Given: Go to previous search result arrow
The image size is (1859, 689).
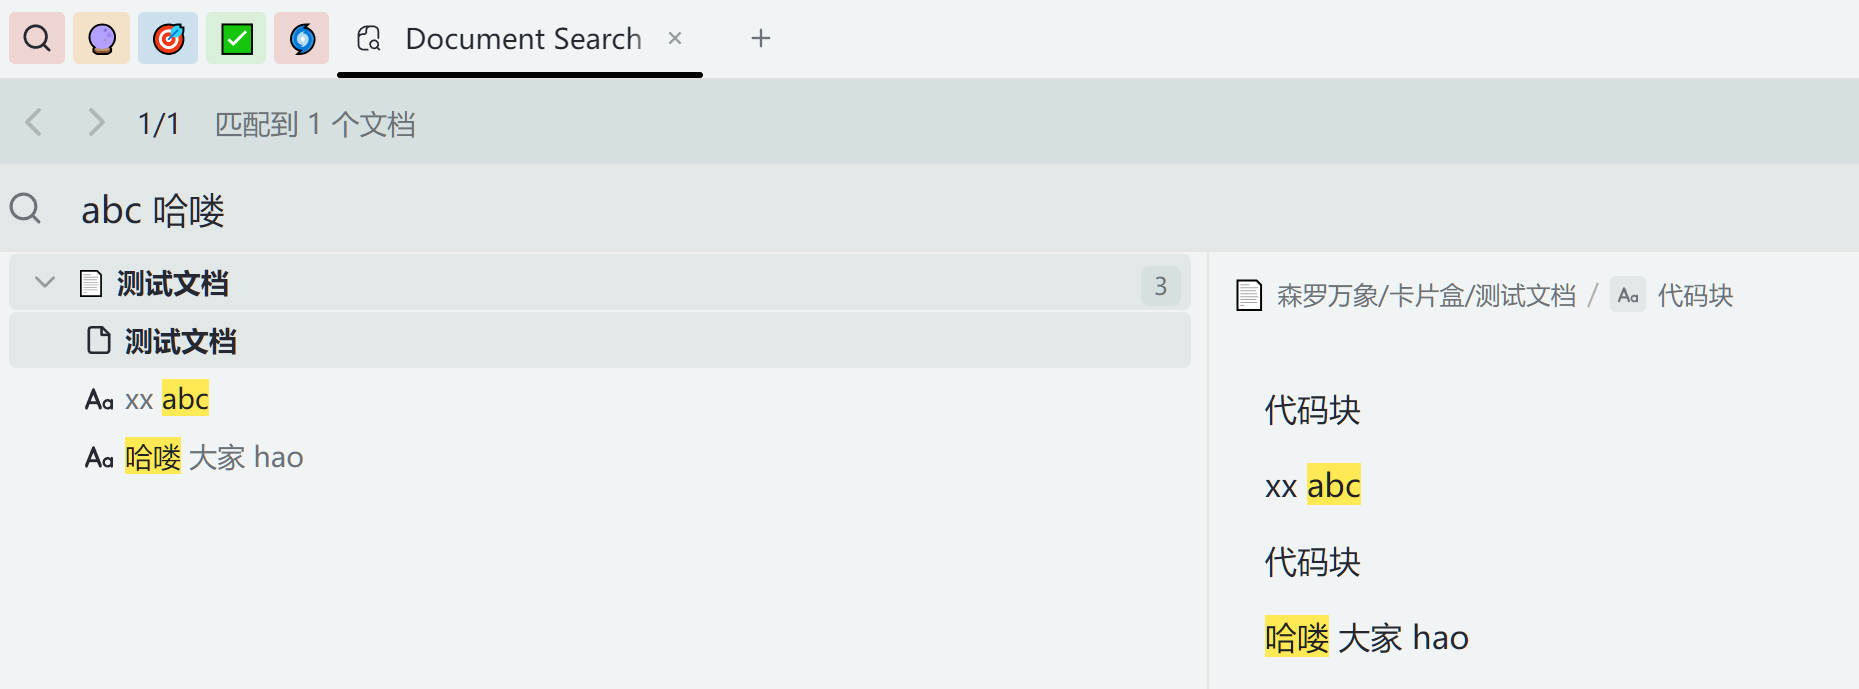Looking at the screenshot, I should coord(34,122).
